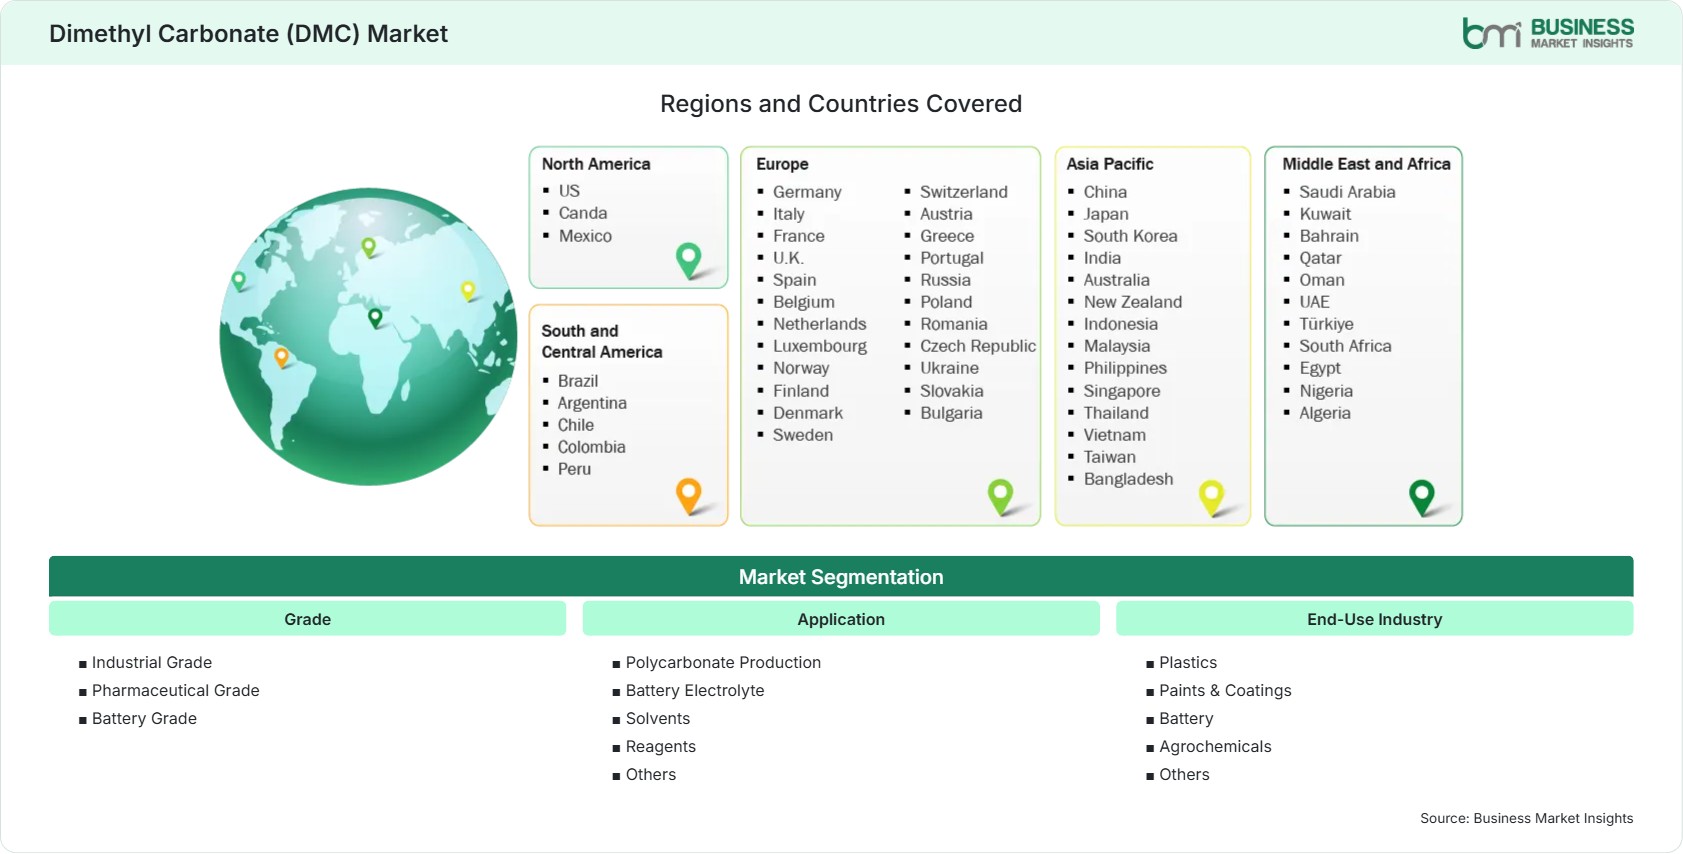Click 'Agrochemicals' list item
This screenshot has height=854, width=1683.
[1215, 746]
